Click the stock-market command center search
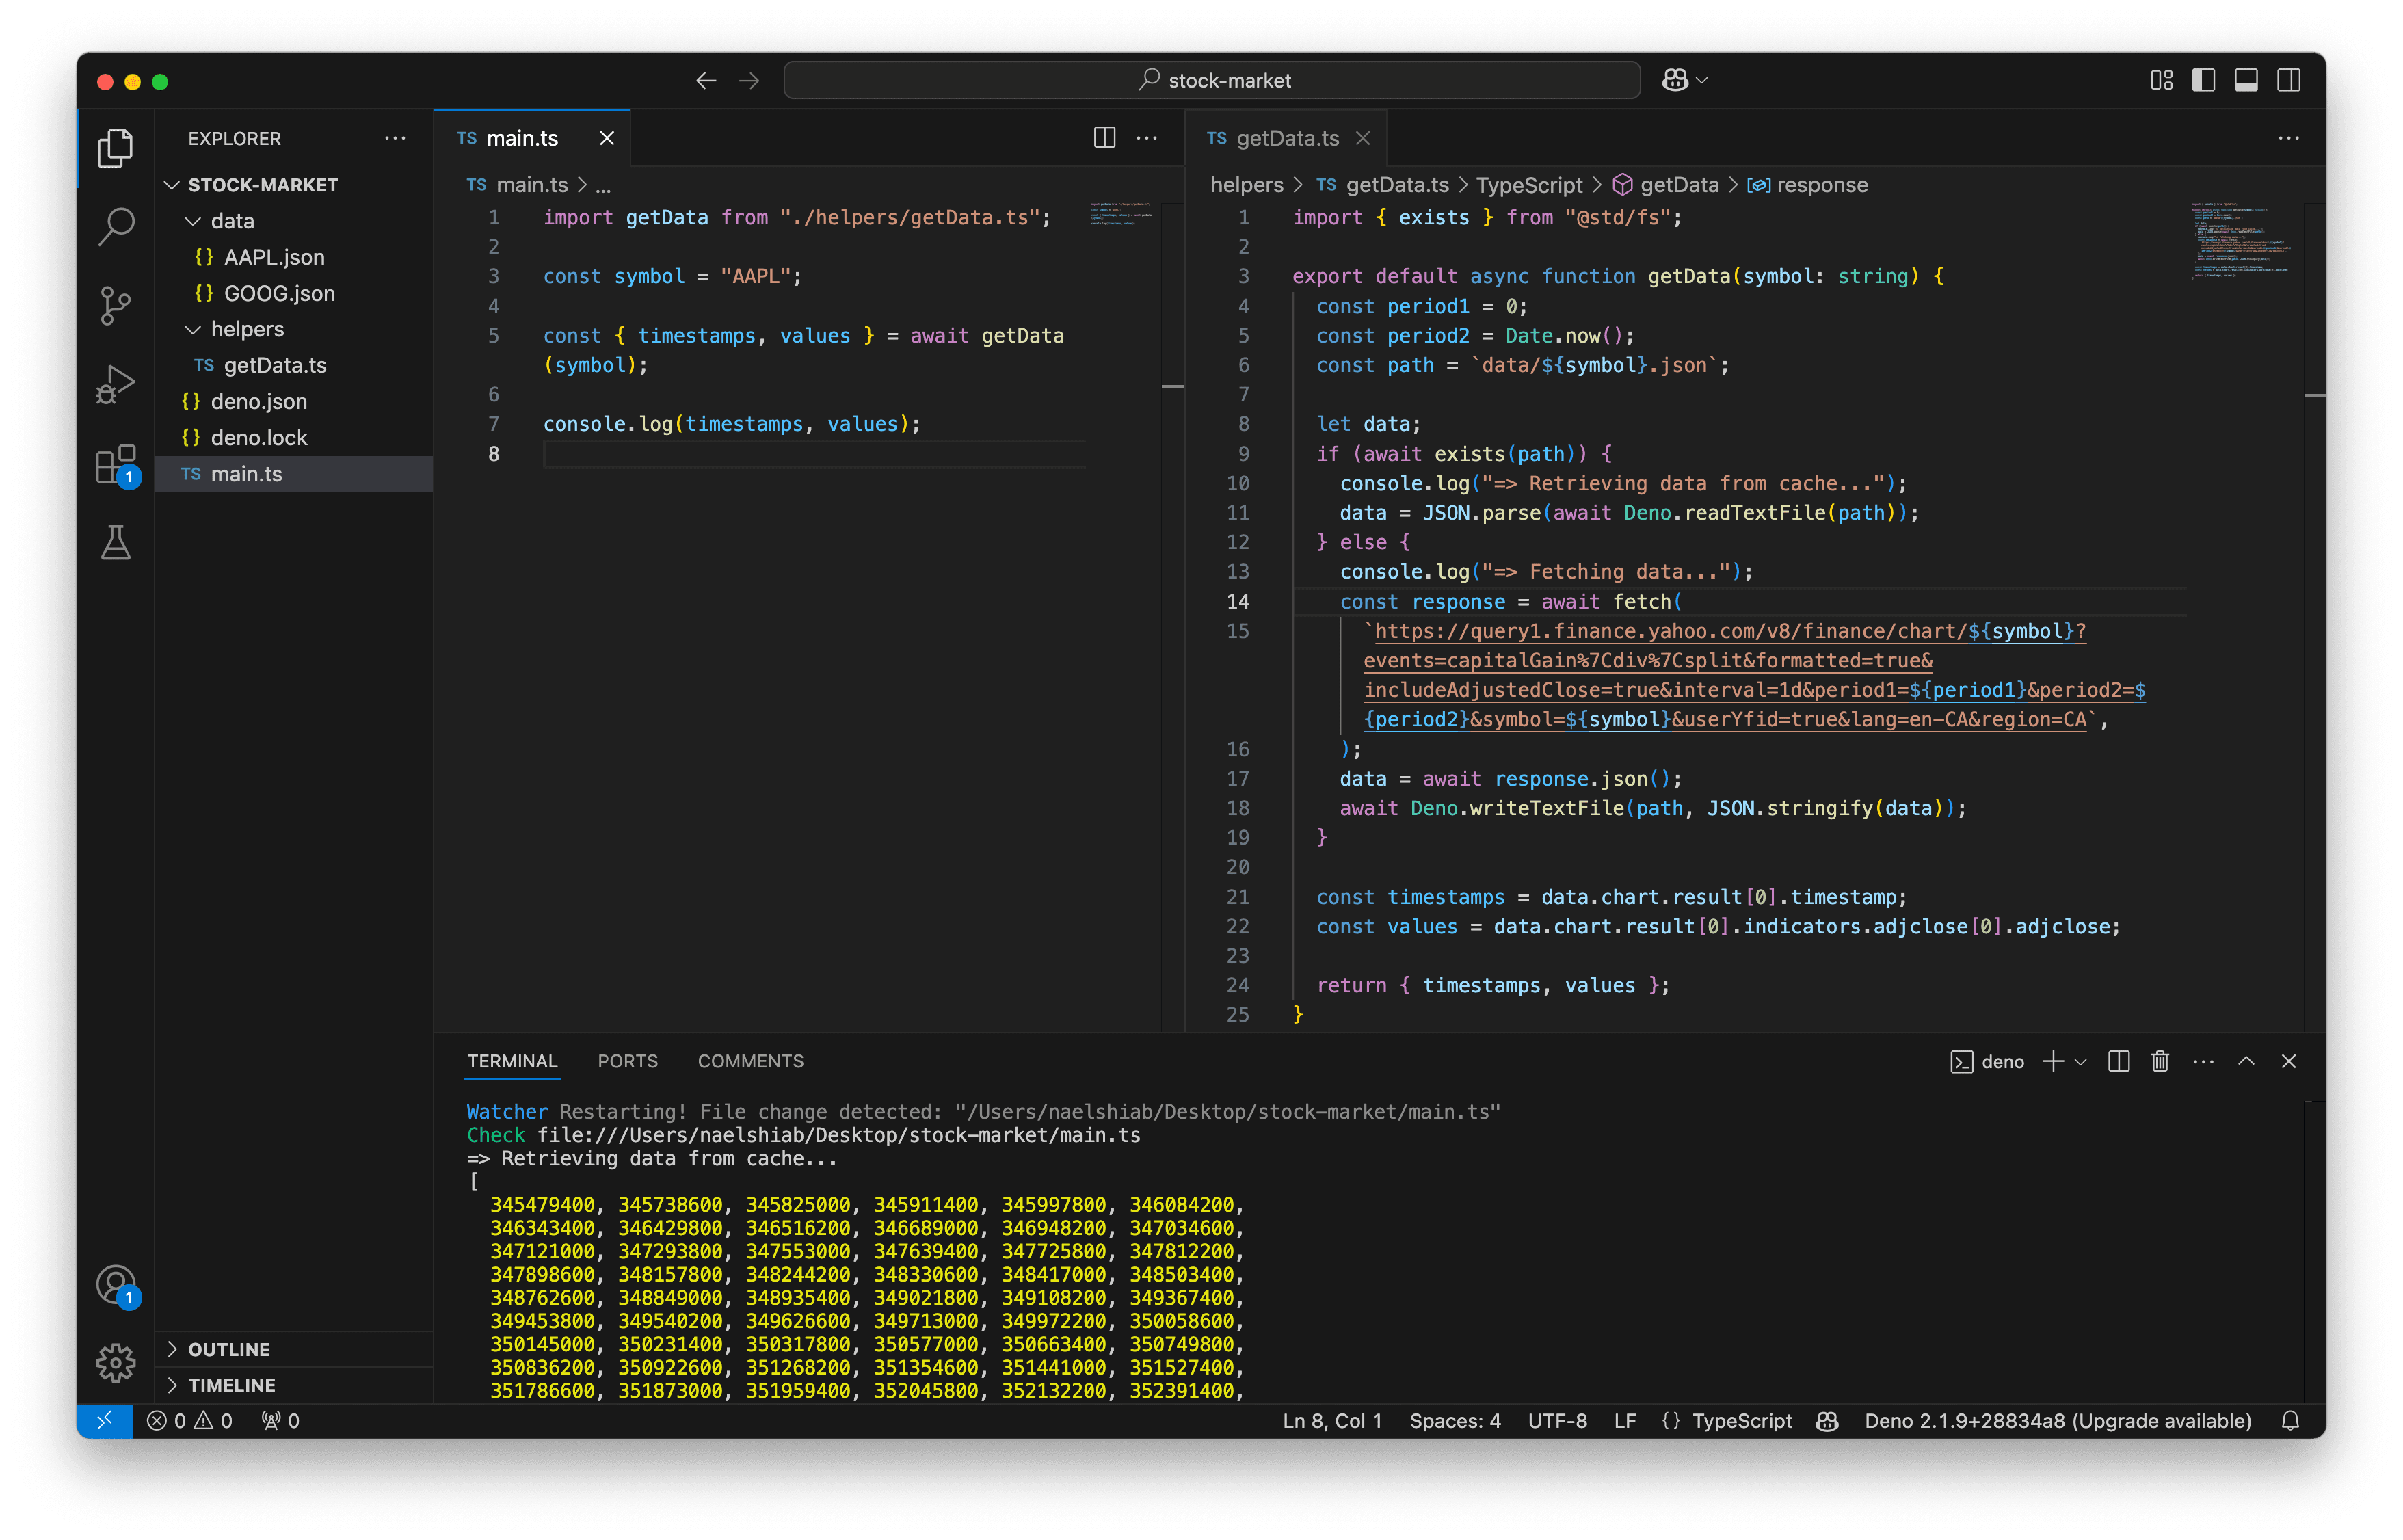 pyautogui.click(x=1212, y=80)
